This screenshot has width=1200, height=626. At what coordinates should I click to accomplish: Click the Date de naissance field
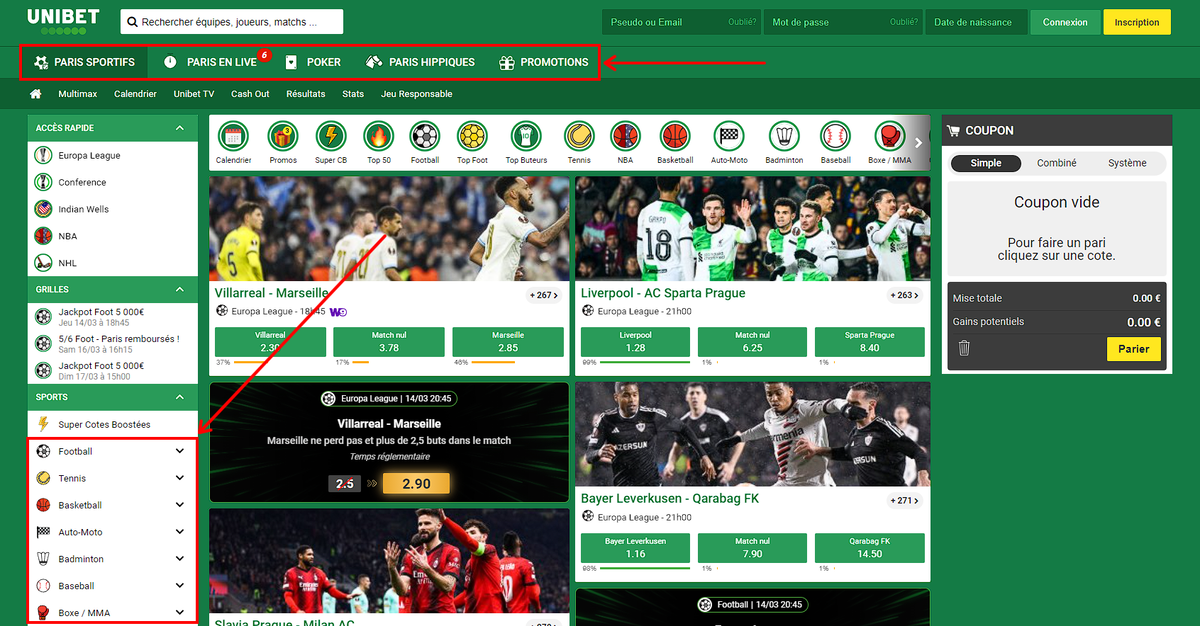pos(975,22)
